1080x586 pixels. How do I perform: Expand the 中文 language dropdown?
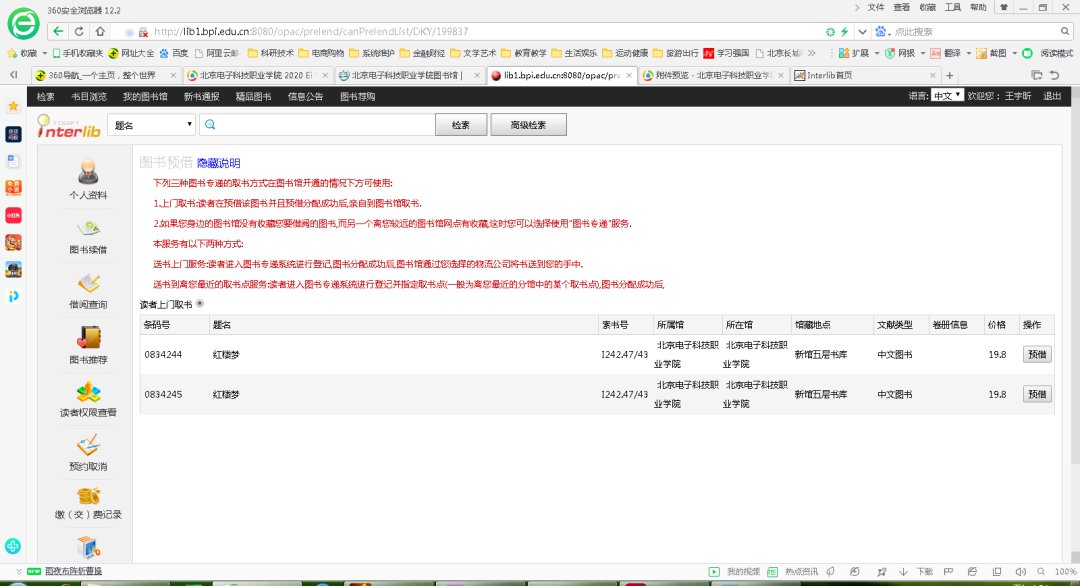point(947,96)
